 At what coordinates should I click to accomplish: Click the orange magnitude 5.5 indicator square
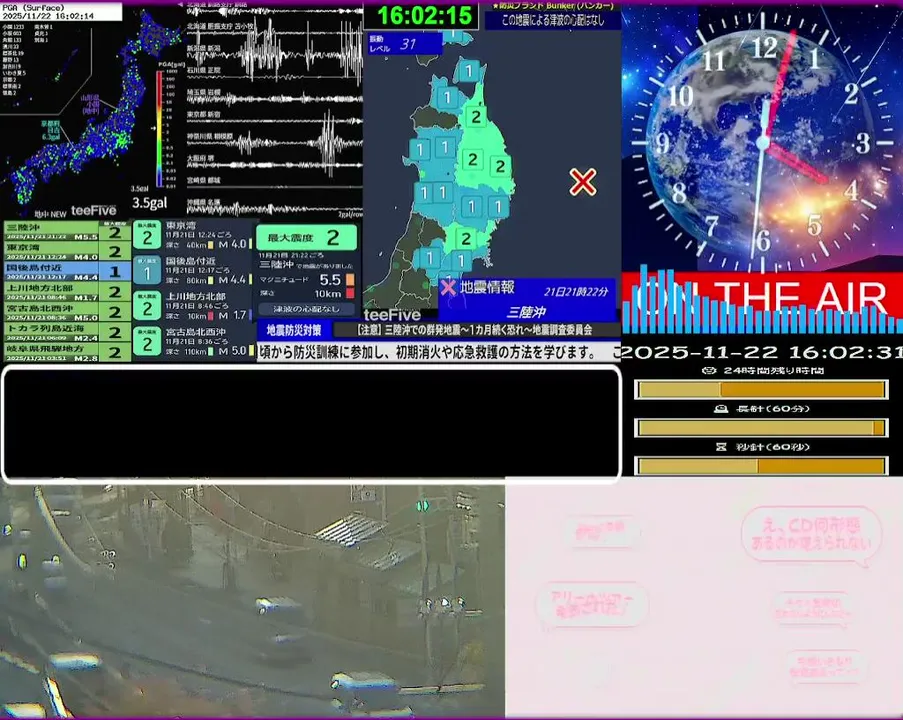pos(350,280)
